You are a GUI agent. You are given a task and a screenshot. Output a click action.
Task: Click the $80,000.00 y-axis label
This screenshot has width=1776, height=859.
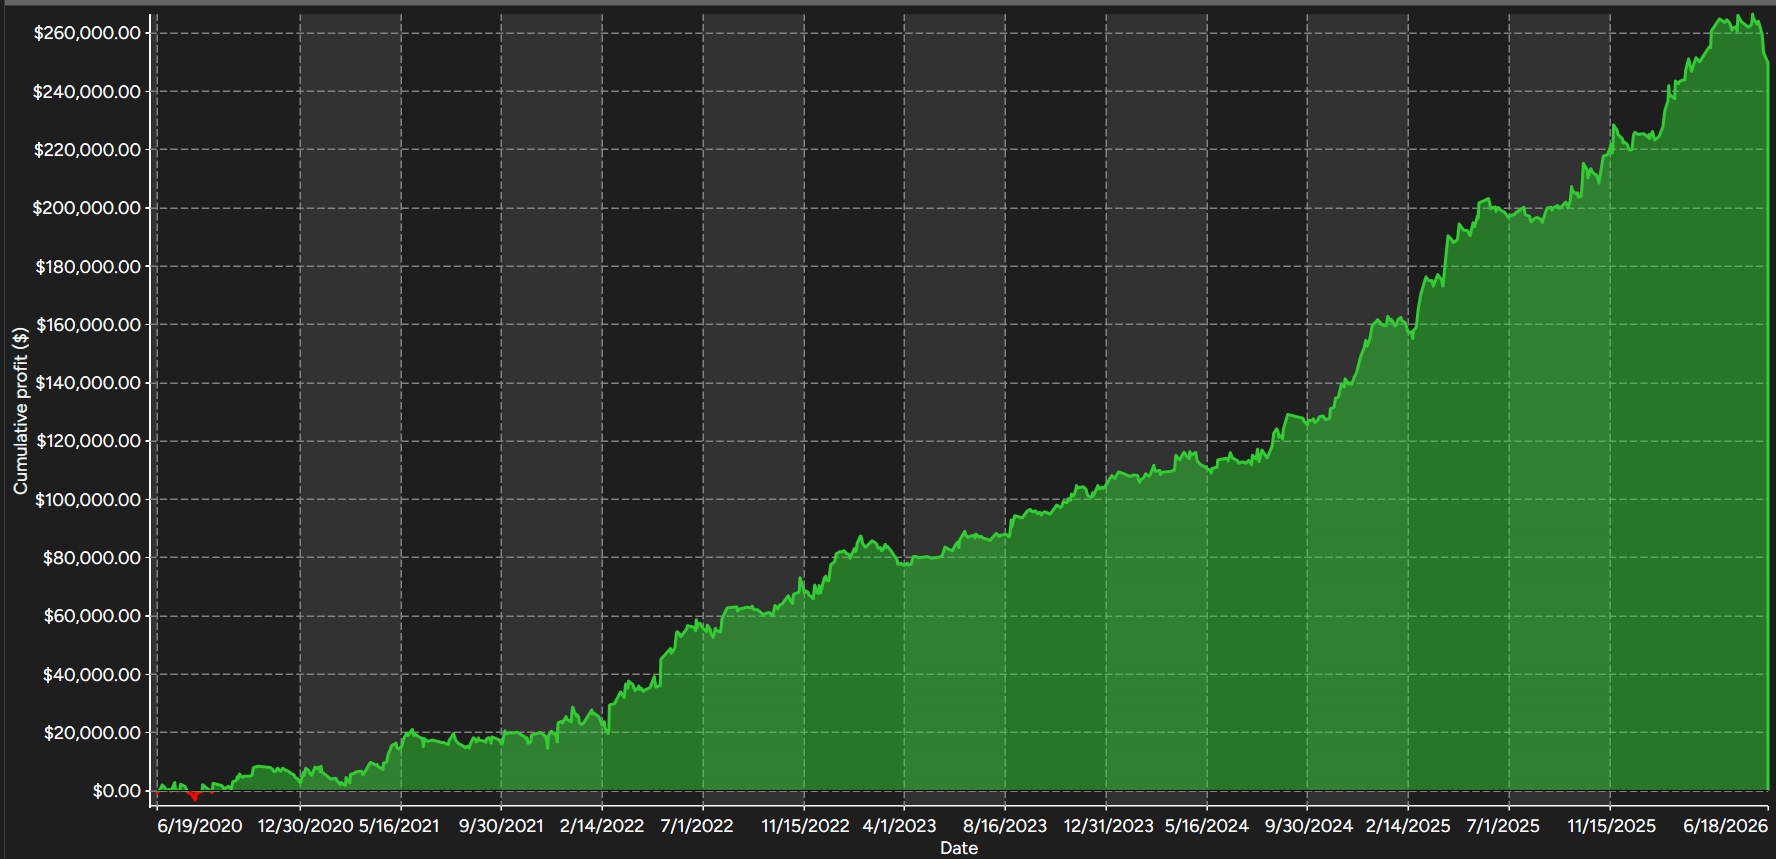tap(92, 558)
